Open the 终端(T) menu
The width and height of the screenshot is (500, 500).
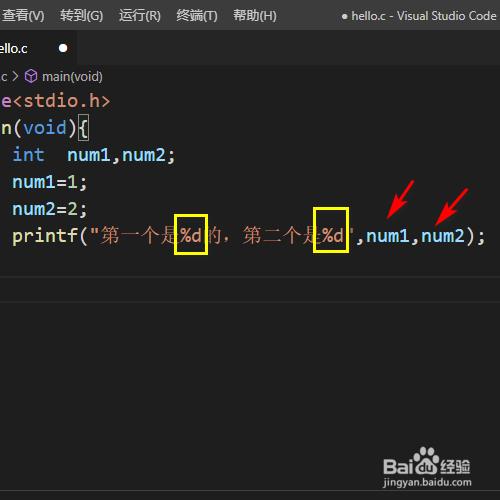point(197,15)
